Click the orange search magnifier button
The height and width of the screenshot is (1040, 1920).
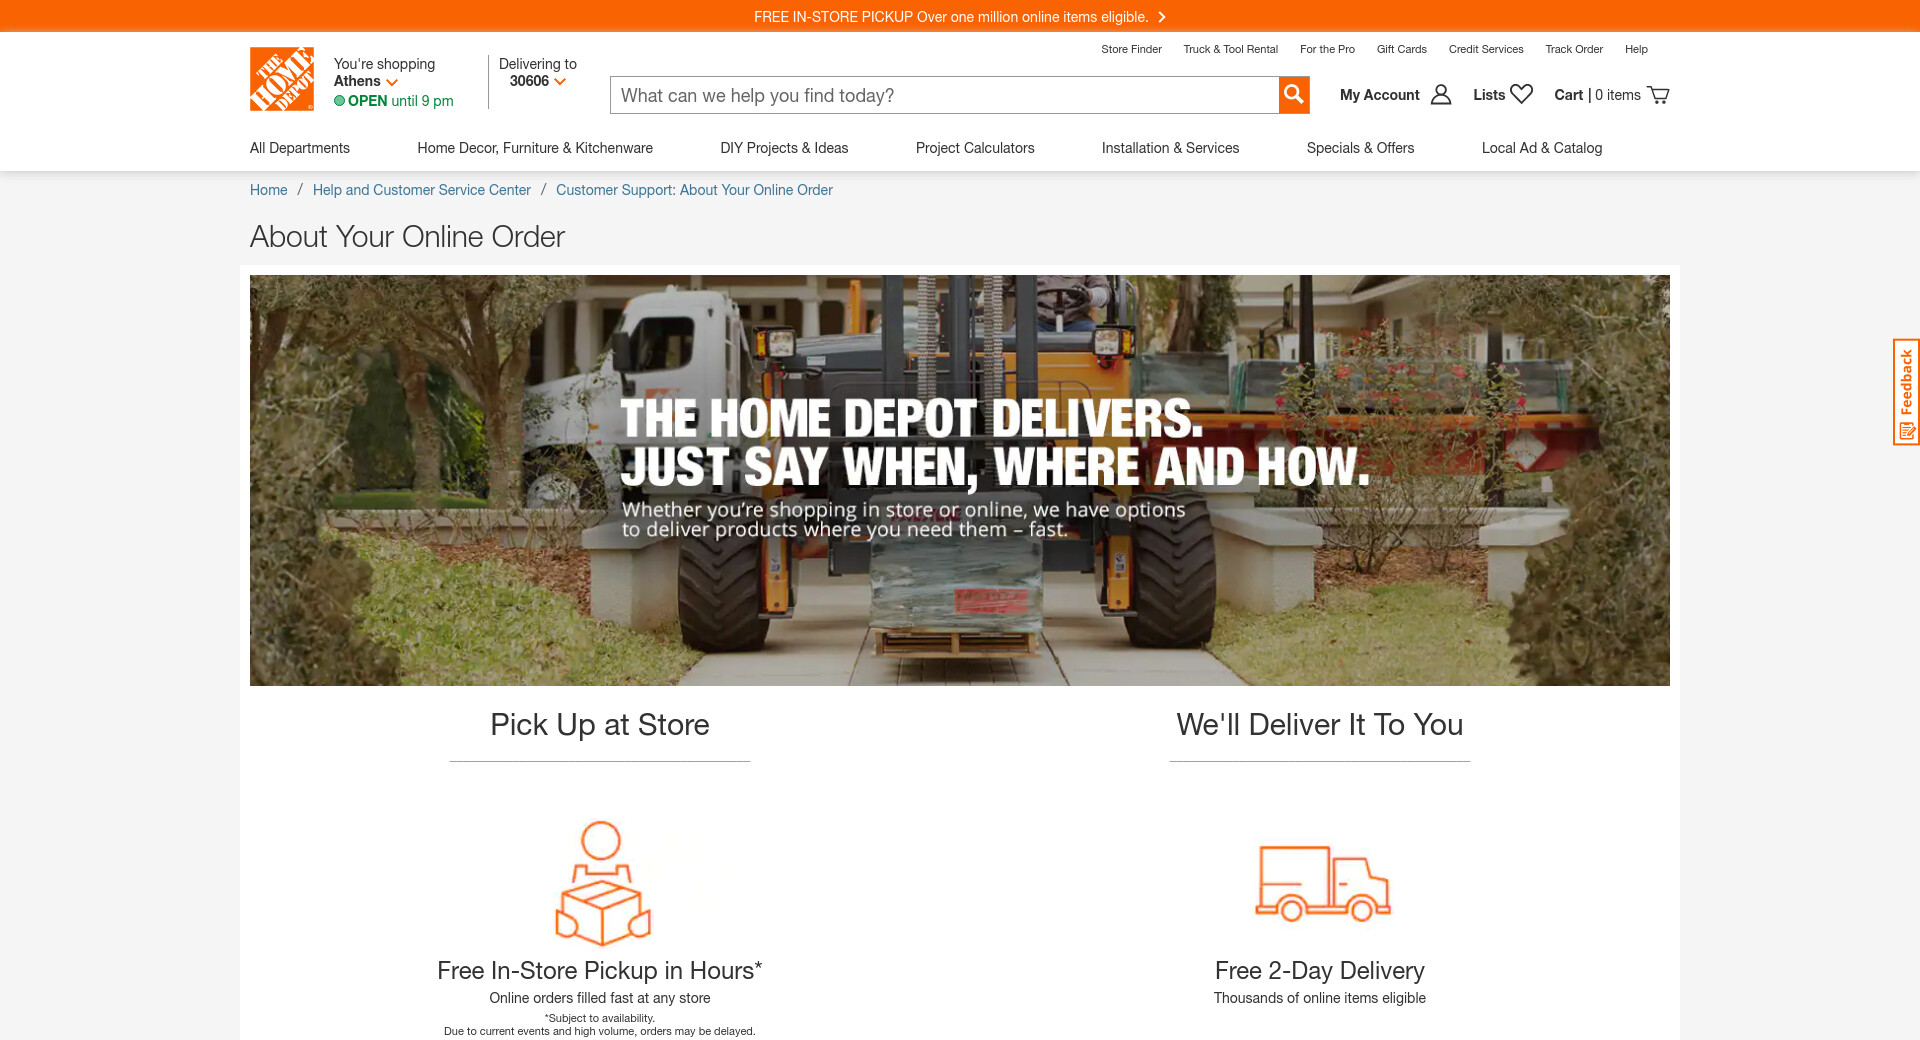tap(1294, 95)
